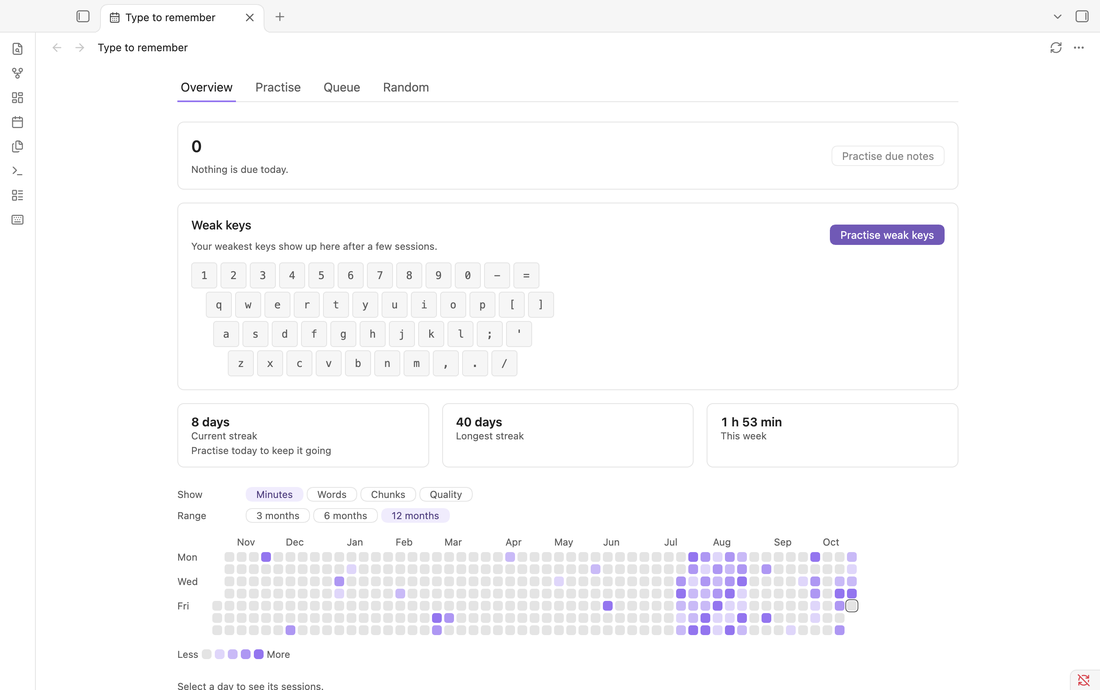Click the darkest More legend swatch

pyautogui.click(x=259, y=654)
